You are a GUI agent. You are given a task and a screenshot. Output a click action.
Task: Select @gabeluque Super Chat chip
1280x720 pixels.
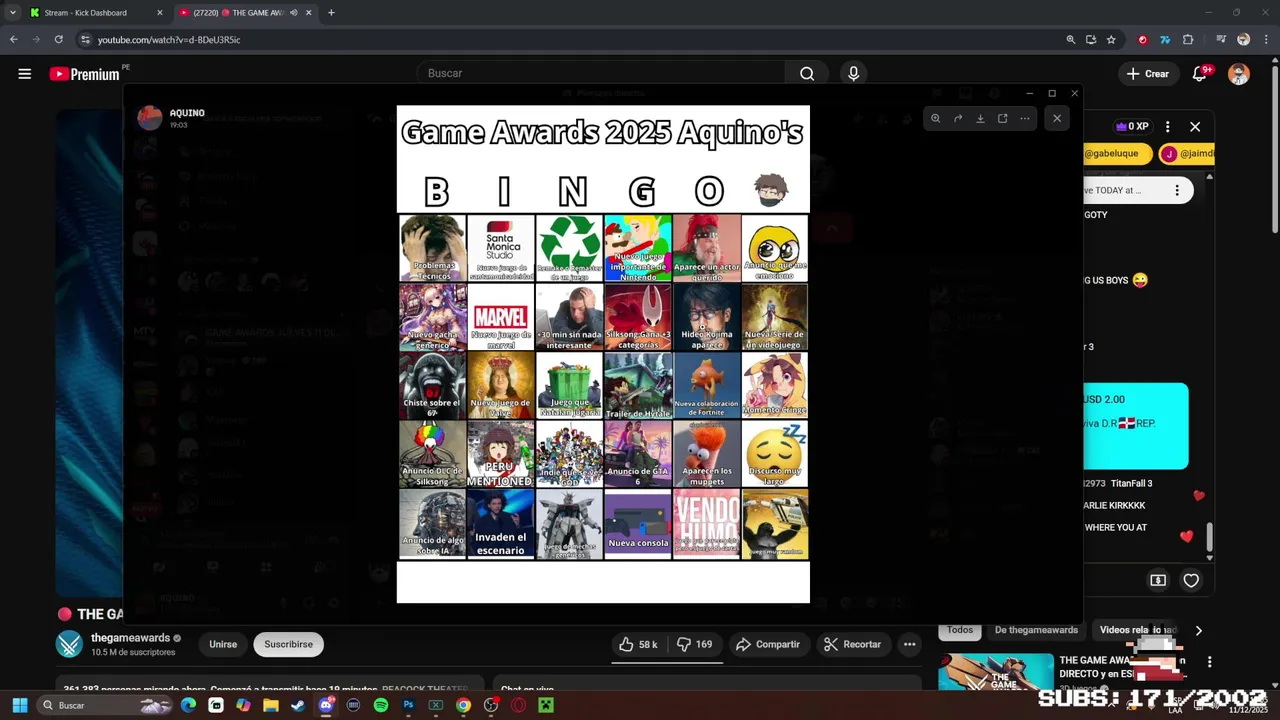point(1118,154)
